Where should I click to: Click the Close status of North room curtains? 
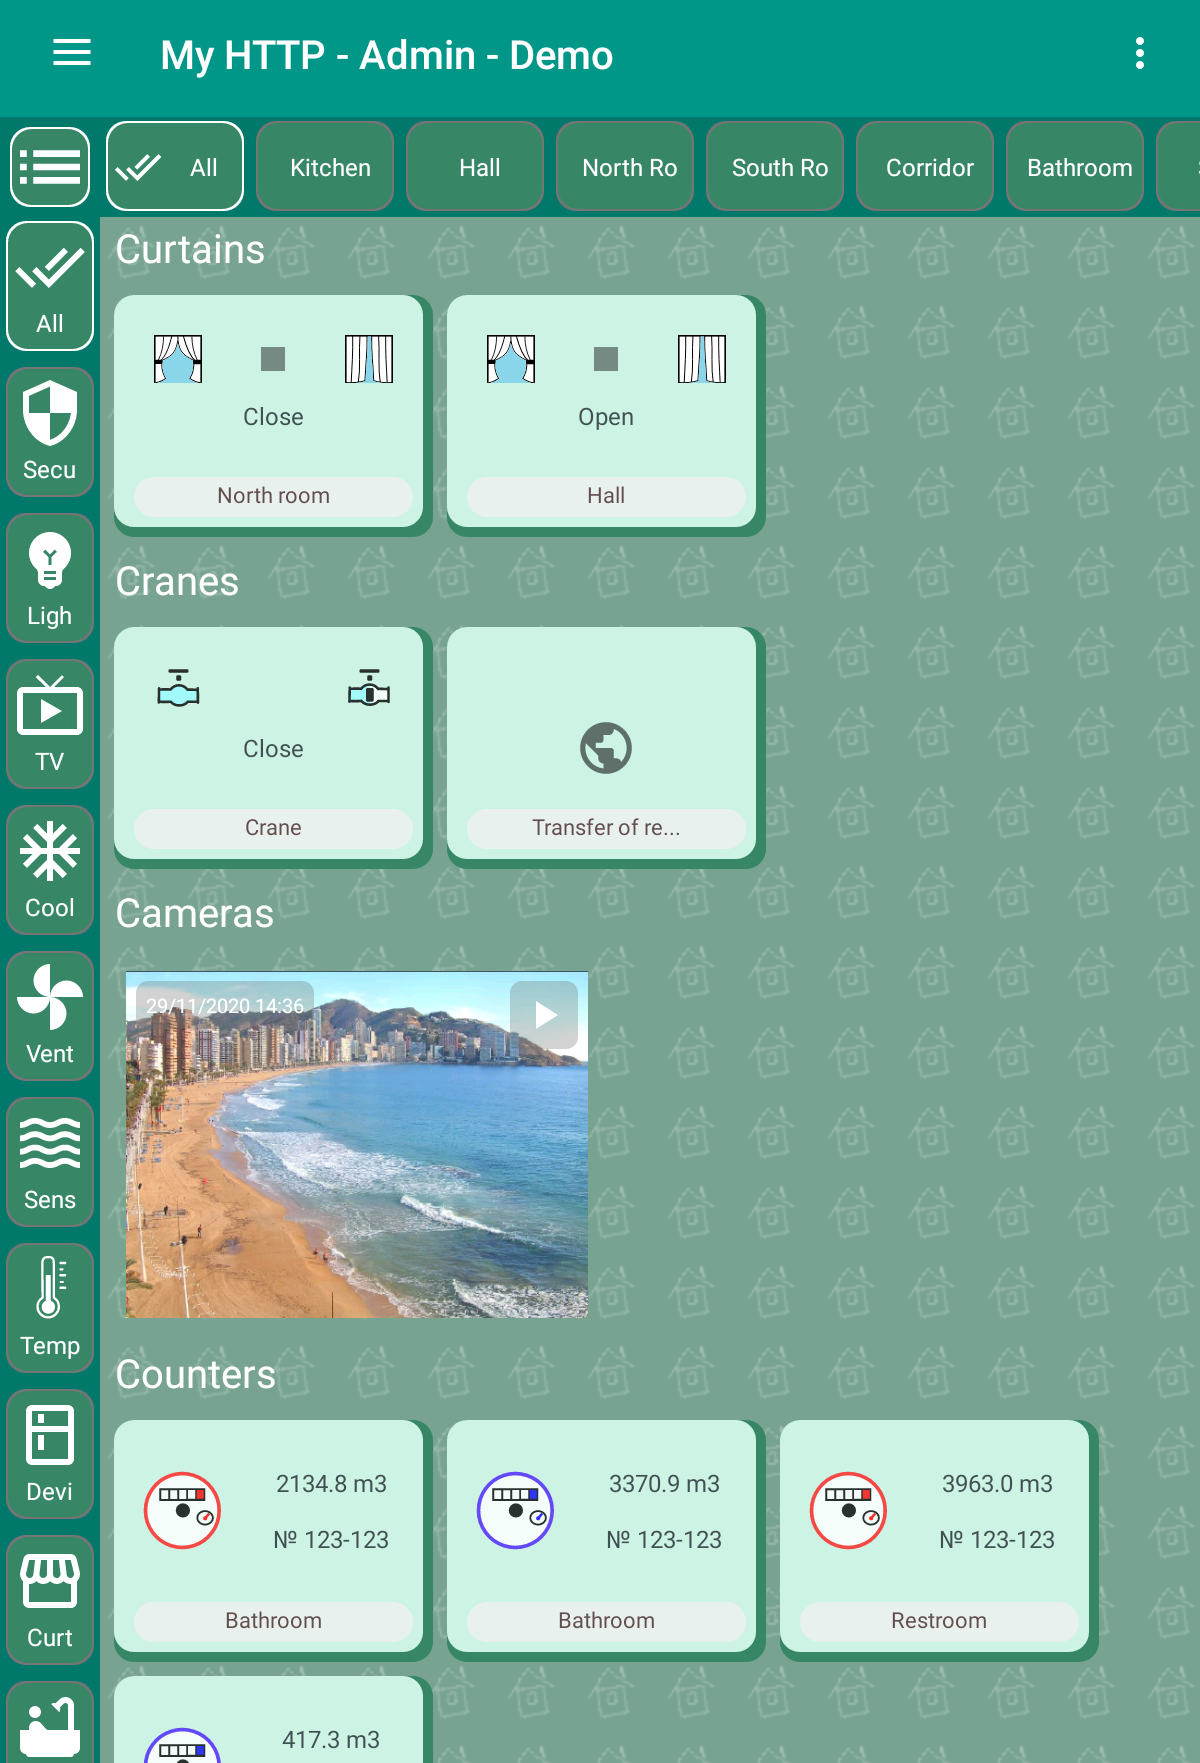pos(273,417)
